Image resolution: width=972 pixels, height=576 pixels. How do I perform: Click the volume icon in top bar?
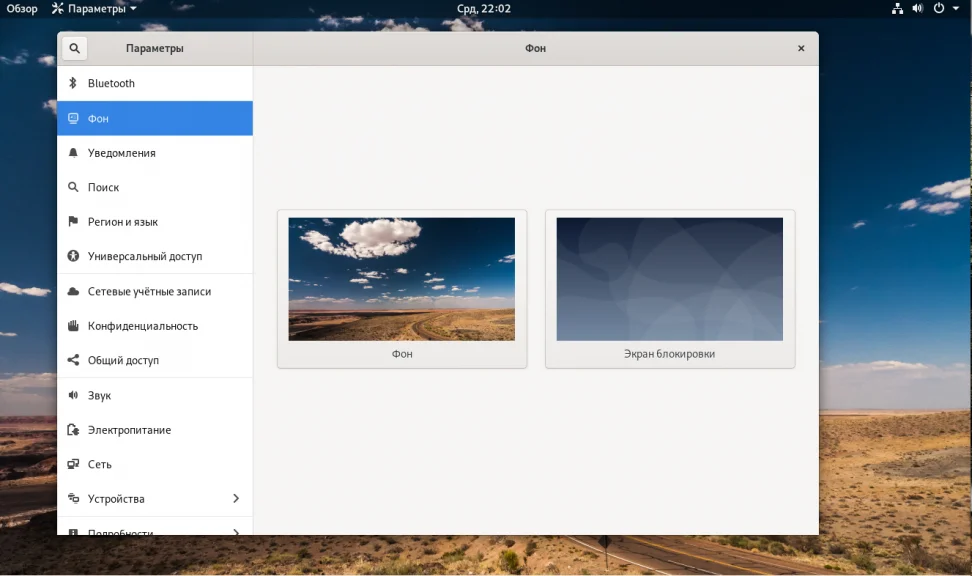point(917,9)
